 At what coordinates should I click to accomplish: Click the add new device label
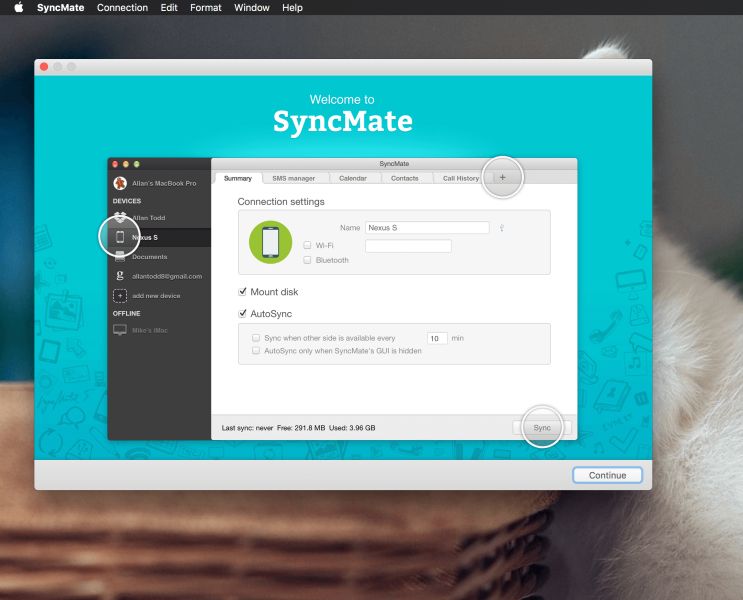(156, 296)
